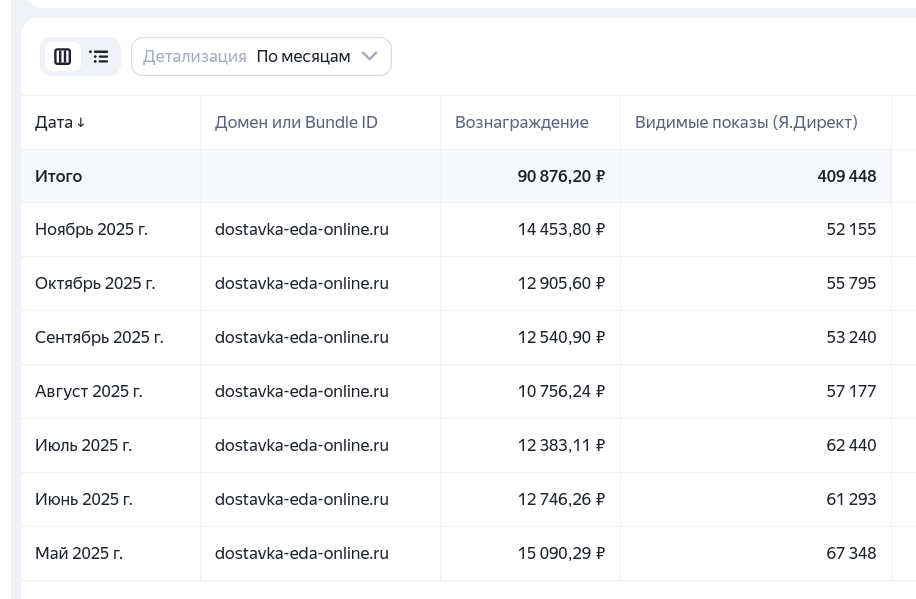Select the Август 2025 г. row date
916x599 pixels.
(89, 392)
